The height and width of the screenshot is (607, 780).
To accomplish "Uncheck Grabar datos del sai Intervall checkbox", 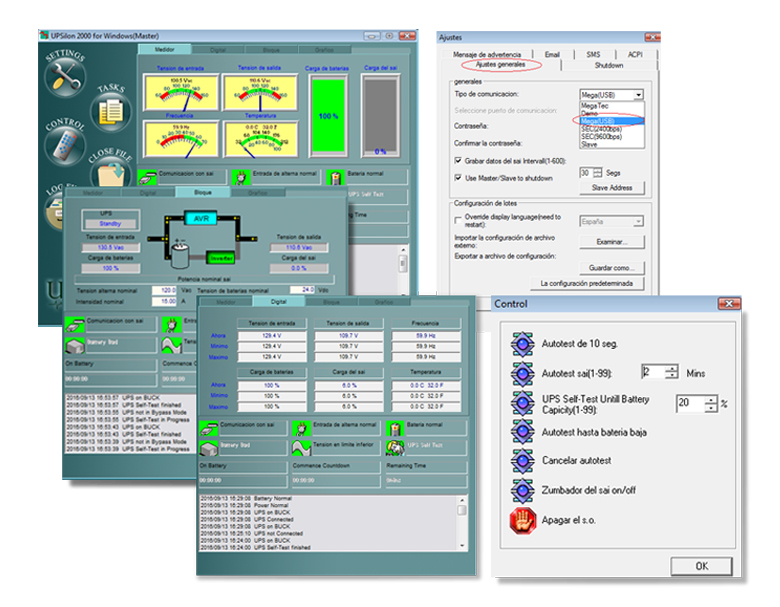I will click(x=458, y=160).
